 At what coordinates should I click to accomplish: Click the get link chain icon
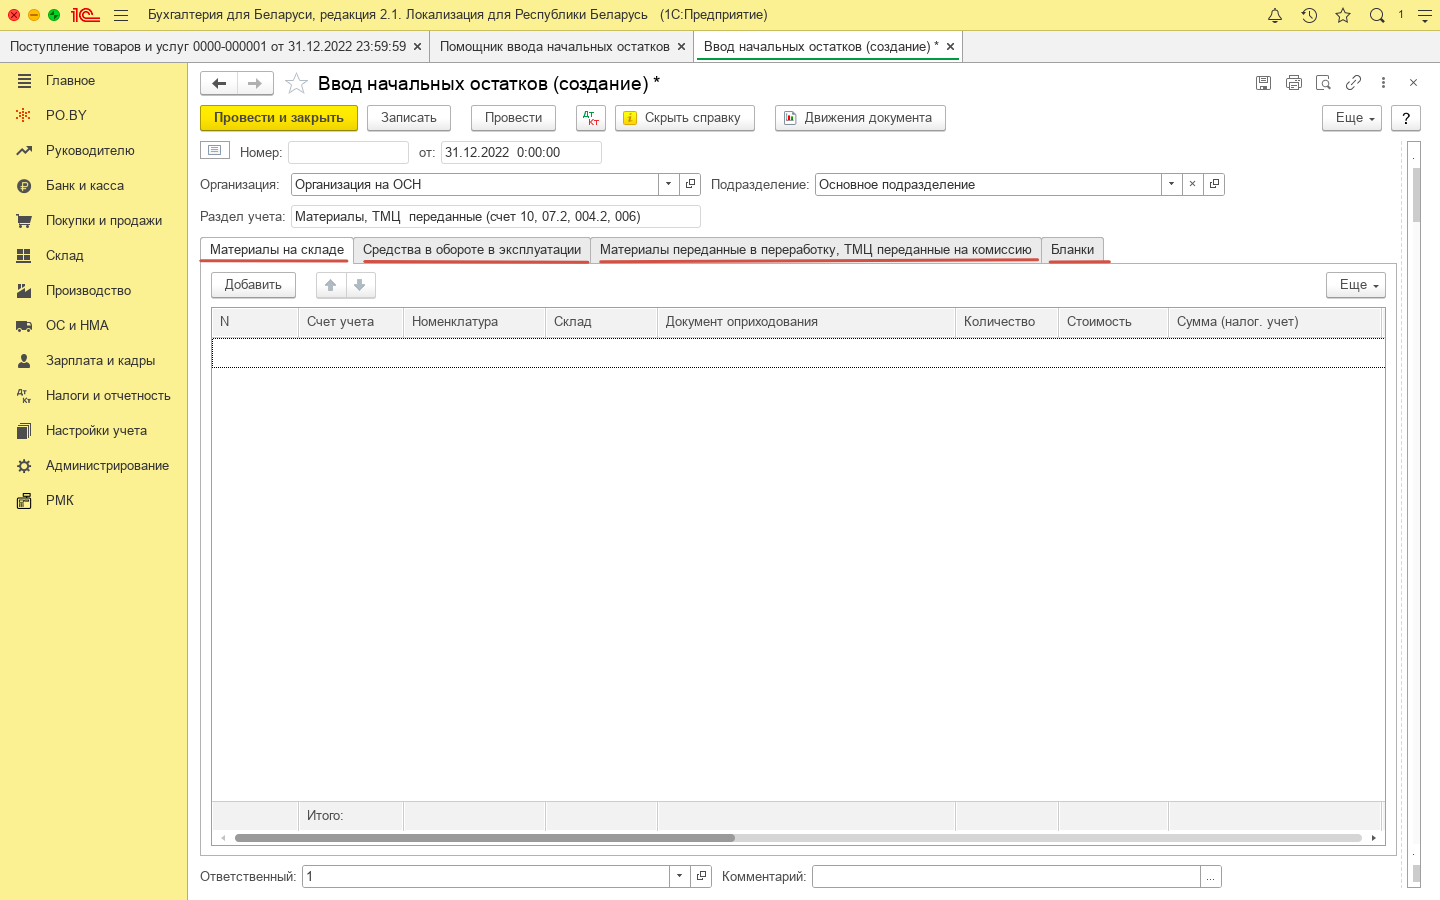click(1353, 83)
